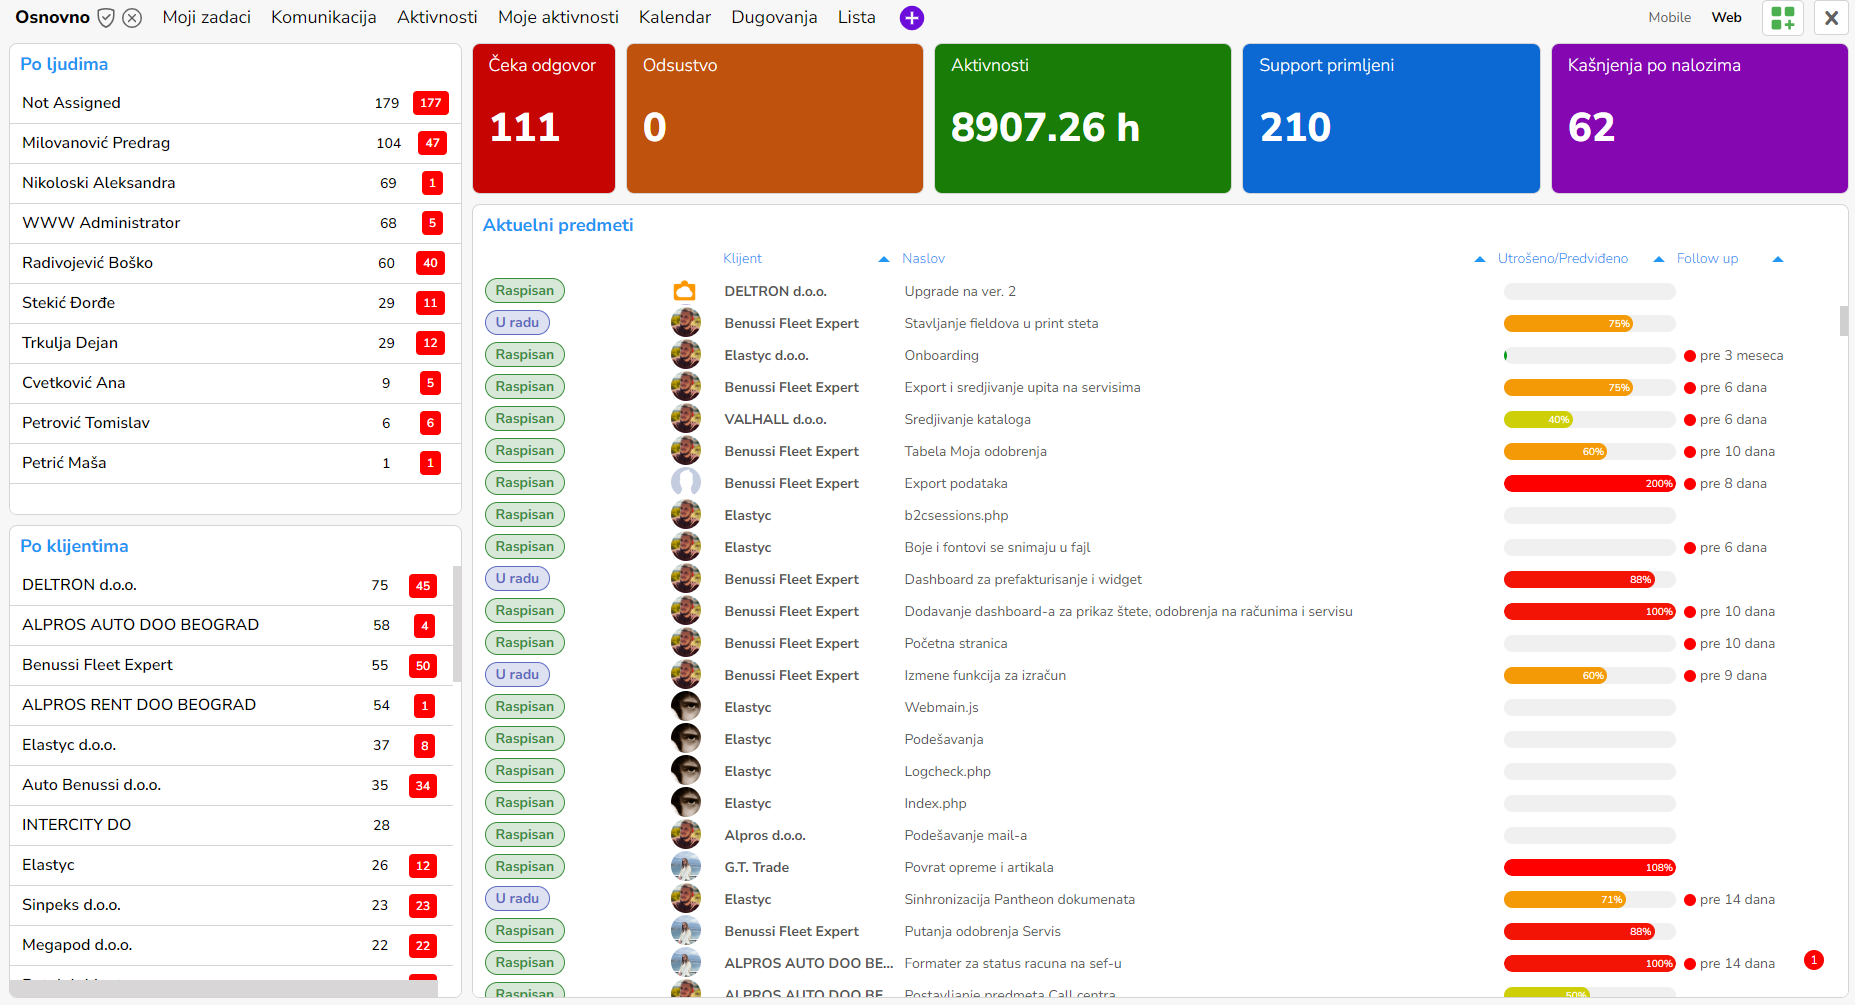Sort by the Klijent column header
Screen dimensions: 1855x1005
coord(742,259)
